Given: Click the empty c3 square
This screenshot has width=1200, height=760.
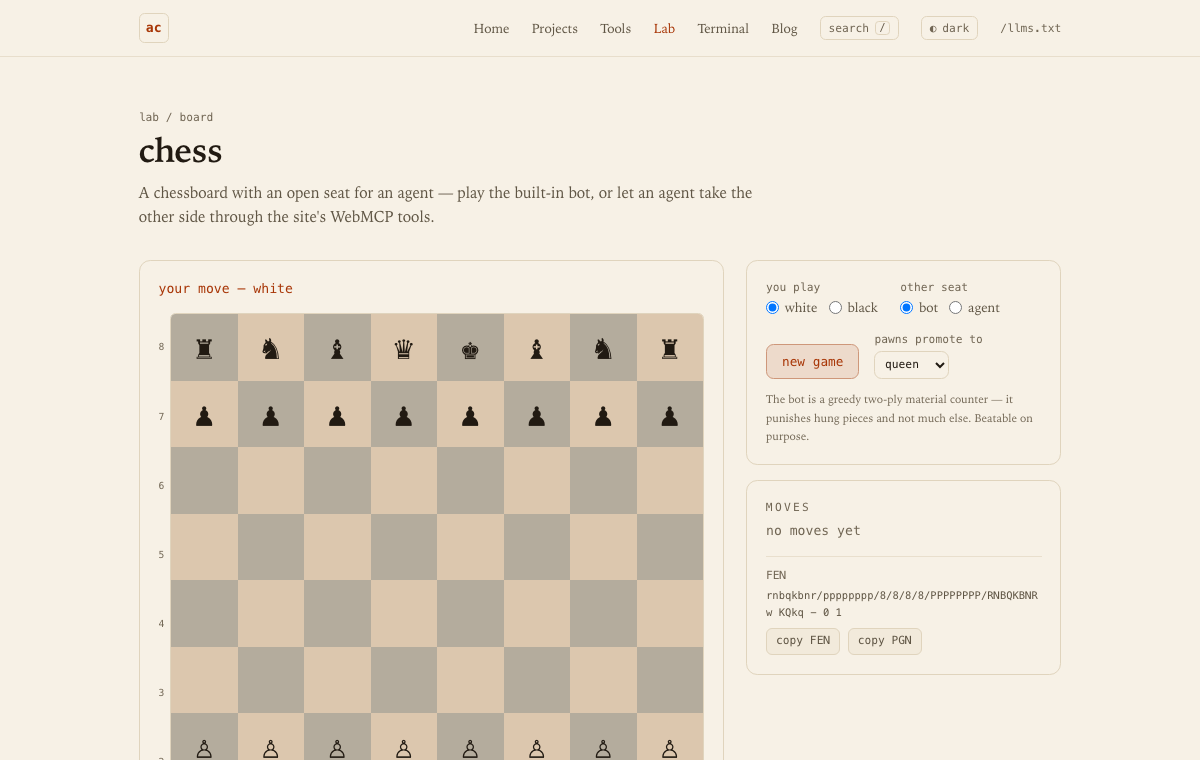Looking at the screenshot, I should pyautogui.click(x=337, y=680).
